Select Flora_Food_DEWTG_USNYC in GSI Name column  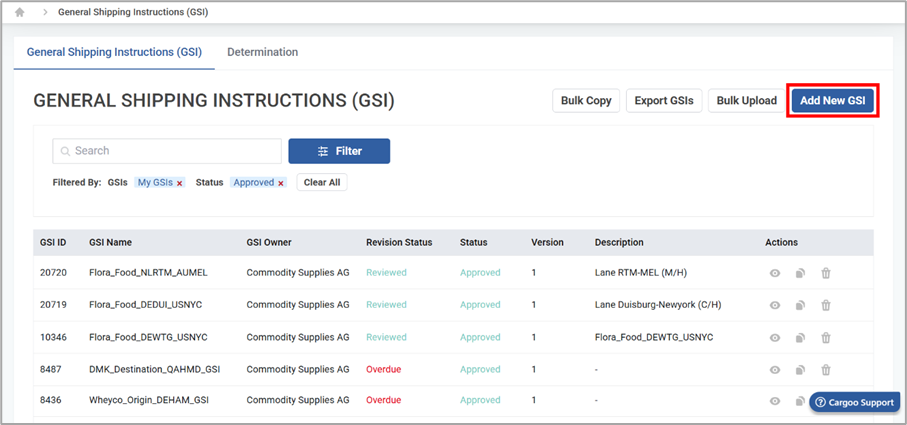click(x=148, y=337)
